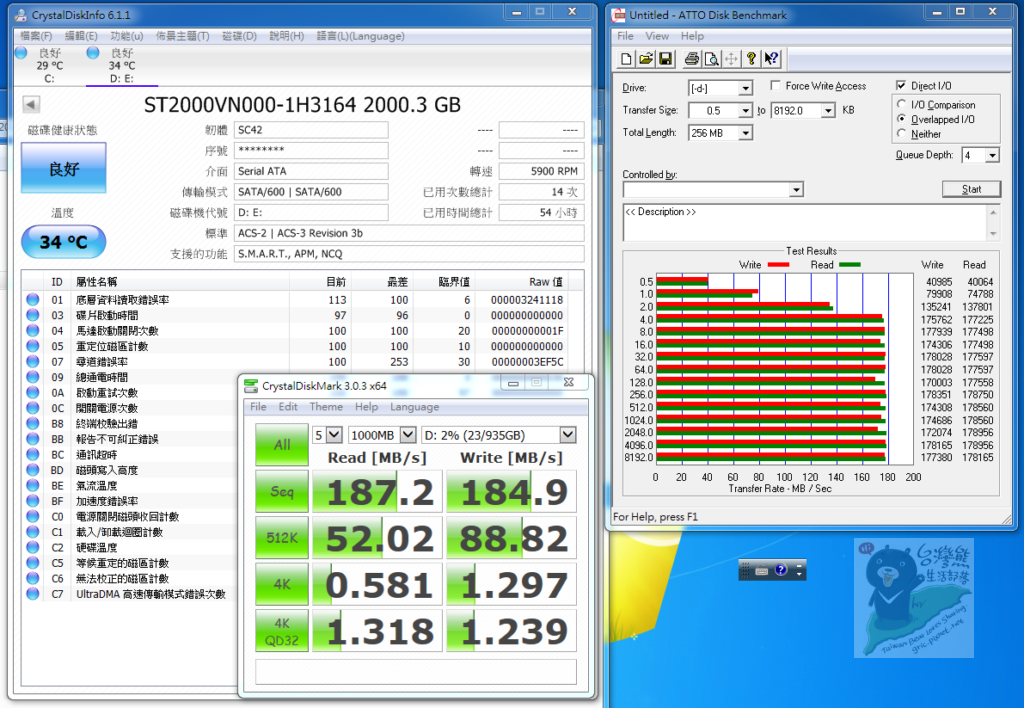Click the Print icon in ATTO toolbar
This screenshot has width=1024, height=708.
click(x=692, y=59)
